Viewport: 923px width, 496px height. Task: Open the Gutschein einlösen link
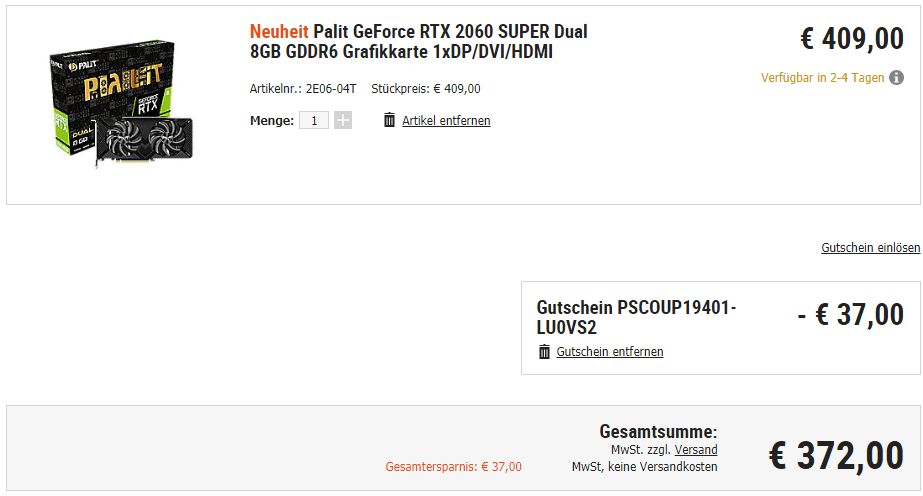[870, 248]
